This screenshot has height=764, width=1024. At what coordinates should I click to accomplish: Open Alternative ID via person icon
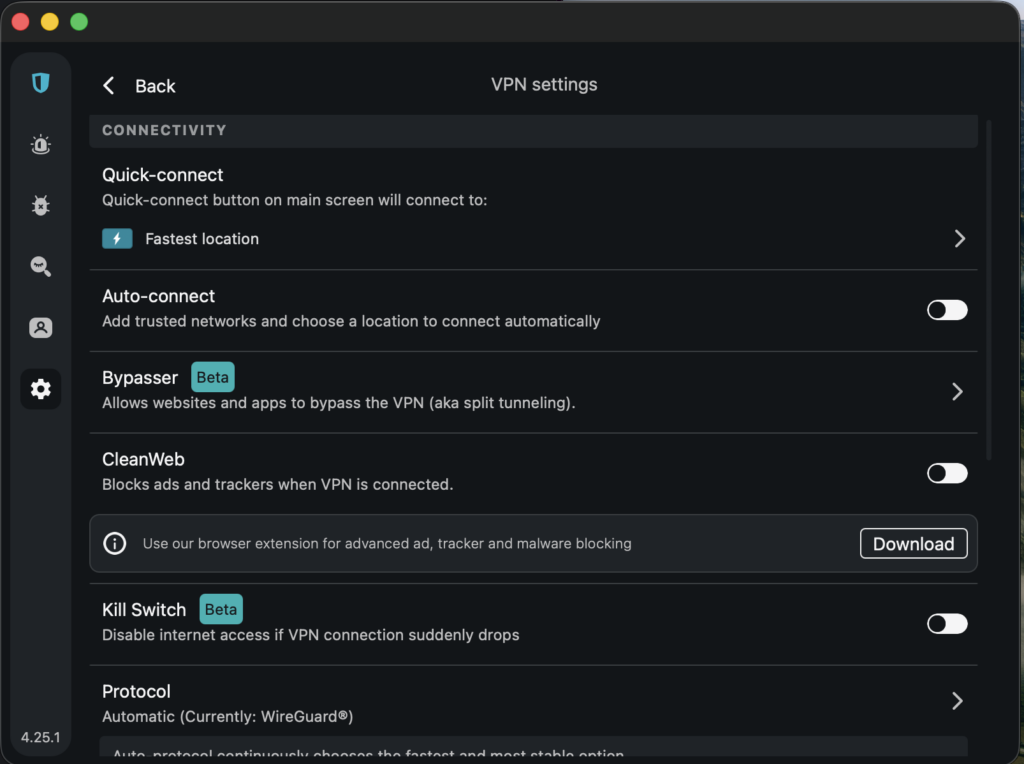[40, 327]
